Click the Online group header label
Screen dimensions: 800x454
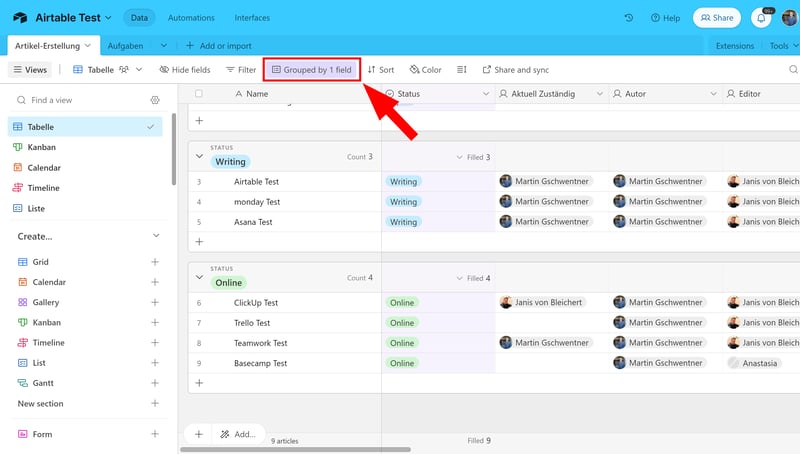tap(229, 283)
